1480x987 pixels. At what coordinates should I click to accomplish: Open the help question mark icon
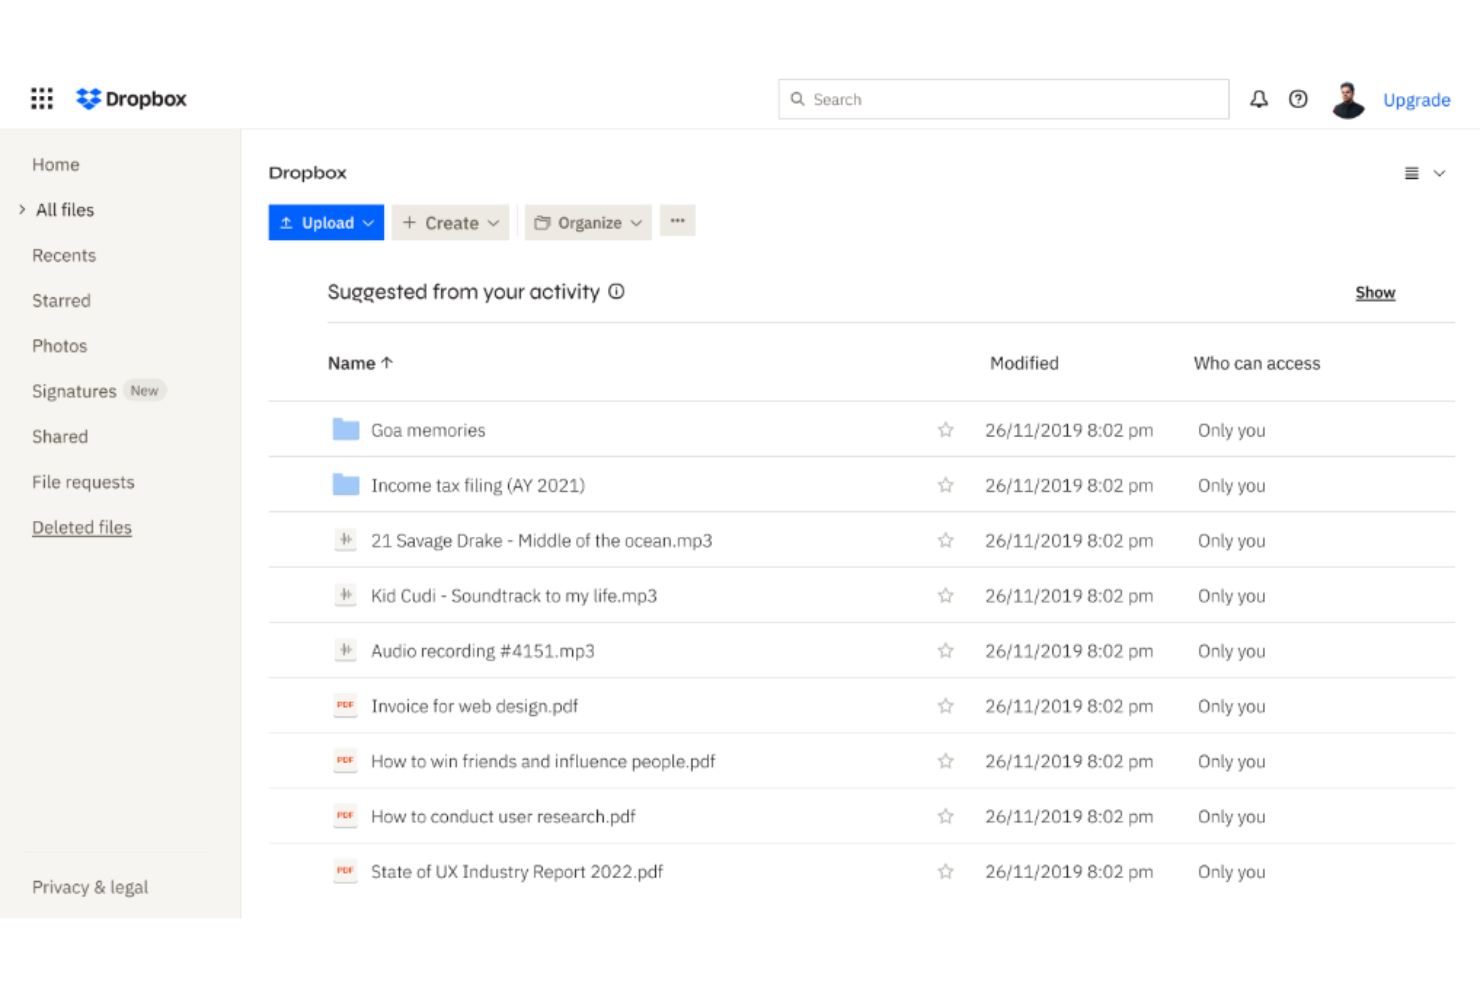pyautogui.click(x=1298, y=99)
